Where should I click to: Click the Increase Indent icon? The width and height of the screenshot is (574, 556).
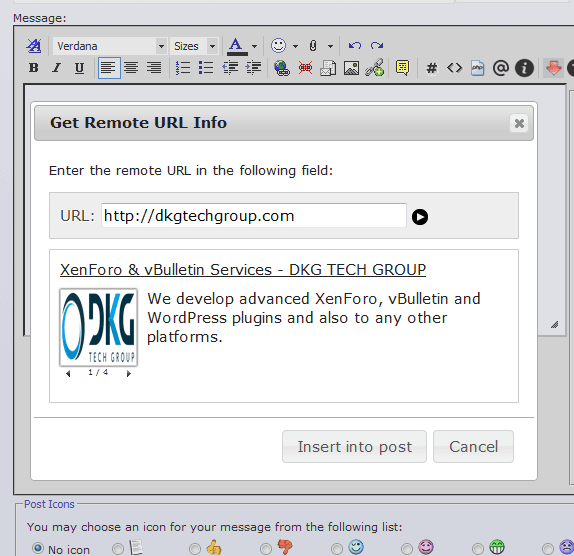coord(254,68)
